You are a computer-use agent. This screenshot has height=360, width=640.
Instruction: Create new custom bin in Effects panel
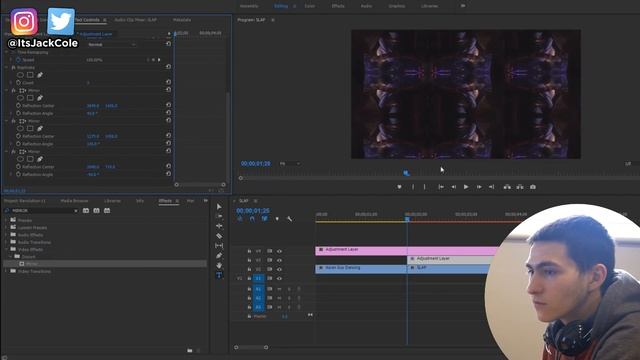click(x=190, y=350)
